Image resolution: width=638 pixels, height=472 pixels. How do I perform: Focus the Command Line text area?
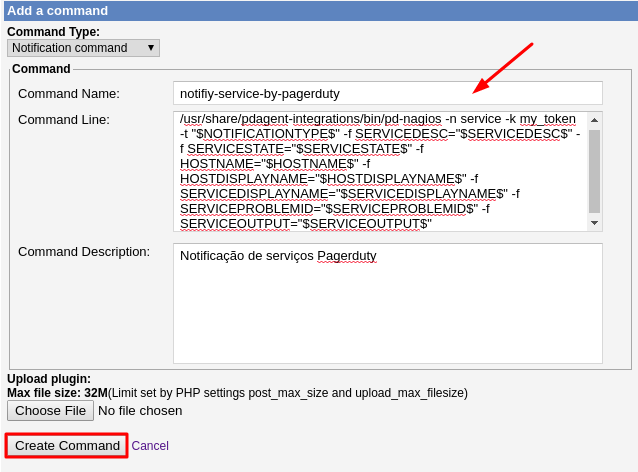pos(378,171)
